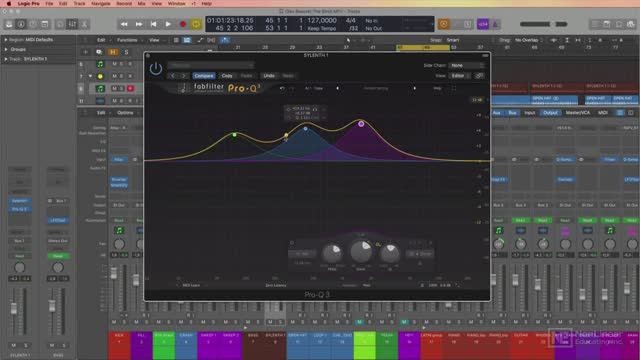This screenshot has height=360, width=640.
Task: Open the band shape Bell dropdown
Action: [302, 254]
